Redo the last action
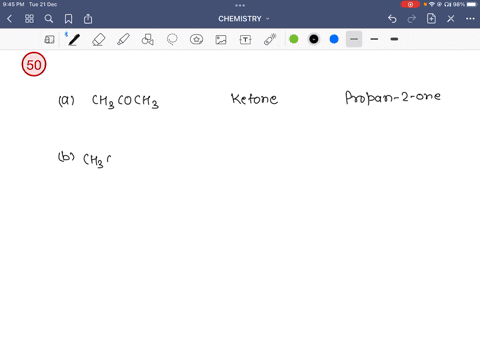The image size is (480, 360). (412, 19)
